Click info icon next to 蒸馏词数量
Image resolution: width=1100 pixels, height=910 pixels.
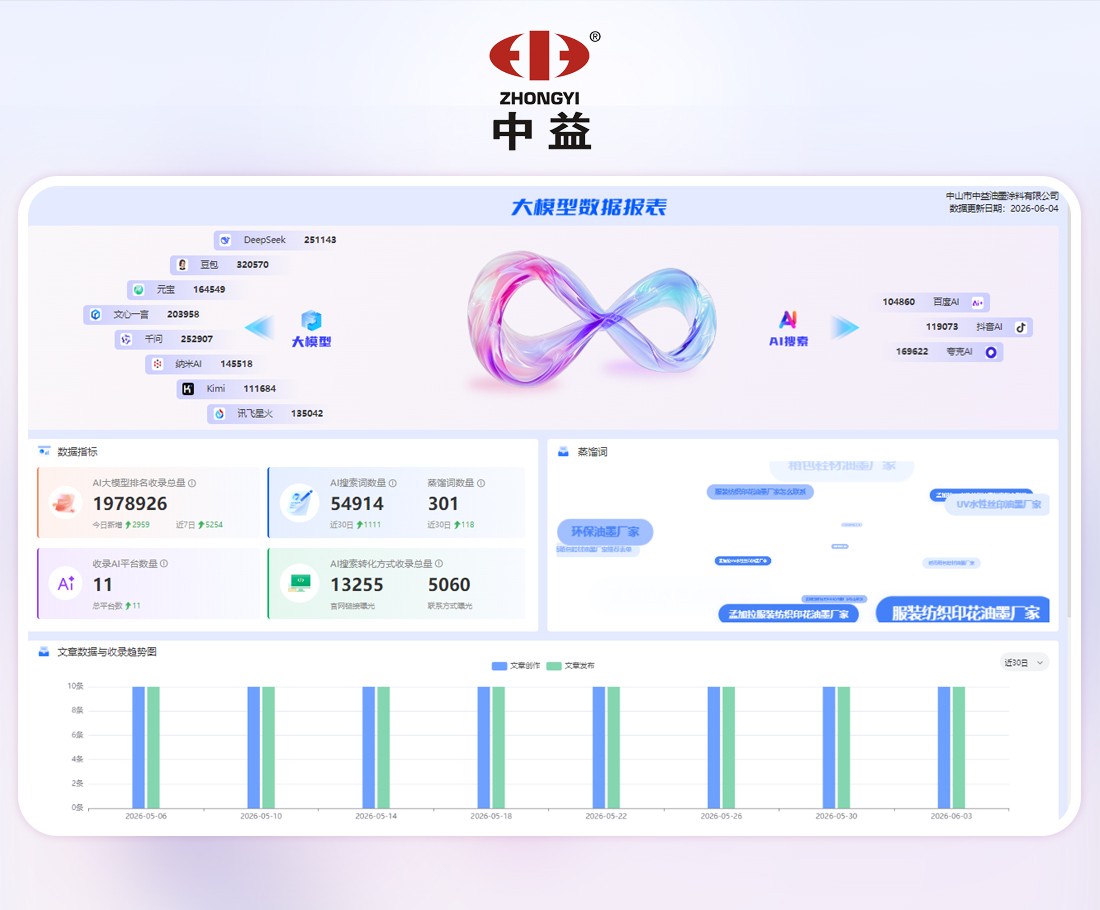coord(481,483)
